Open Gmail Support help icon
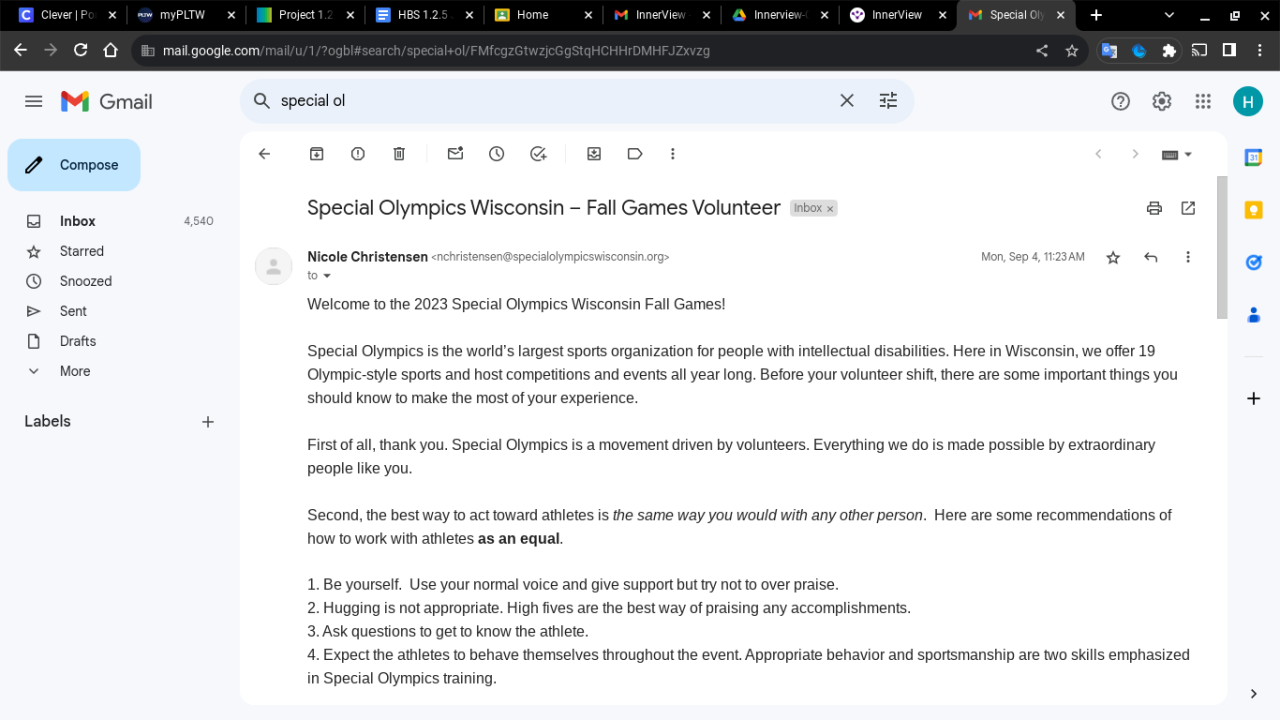Screen dimensions: 1280x720 (1121, 101)
